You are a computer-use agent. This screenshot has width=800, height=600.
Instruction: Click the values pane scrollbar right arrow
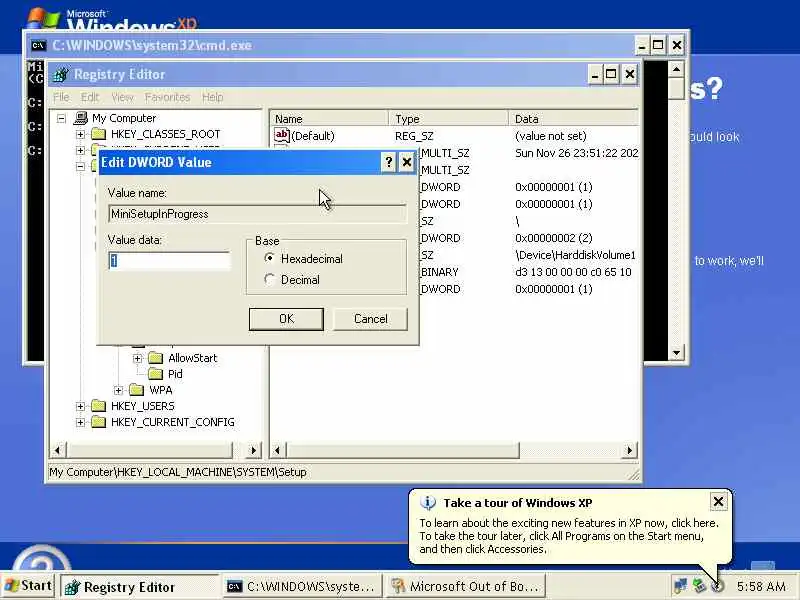(x=630, y=450)
